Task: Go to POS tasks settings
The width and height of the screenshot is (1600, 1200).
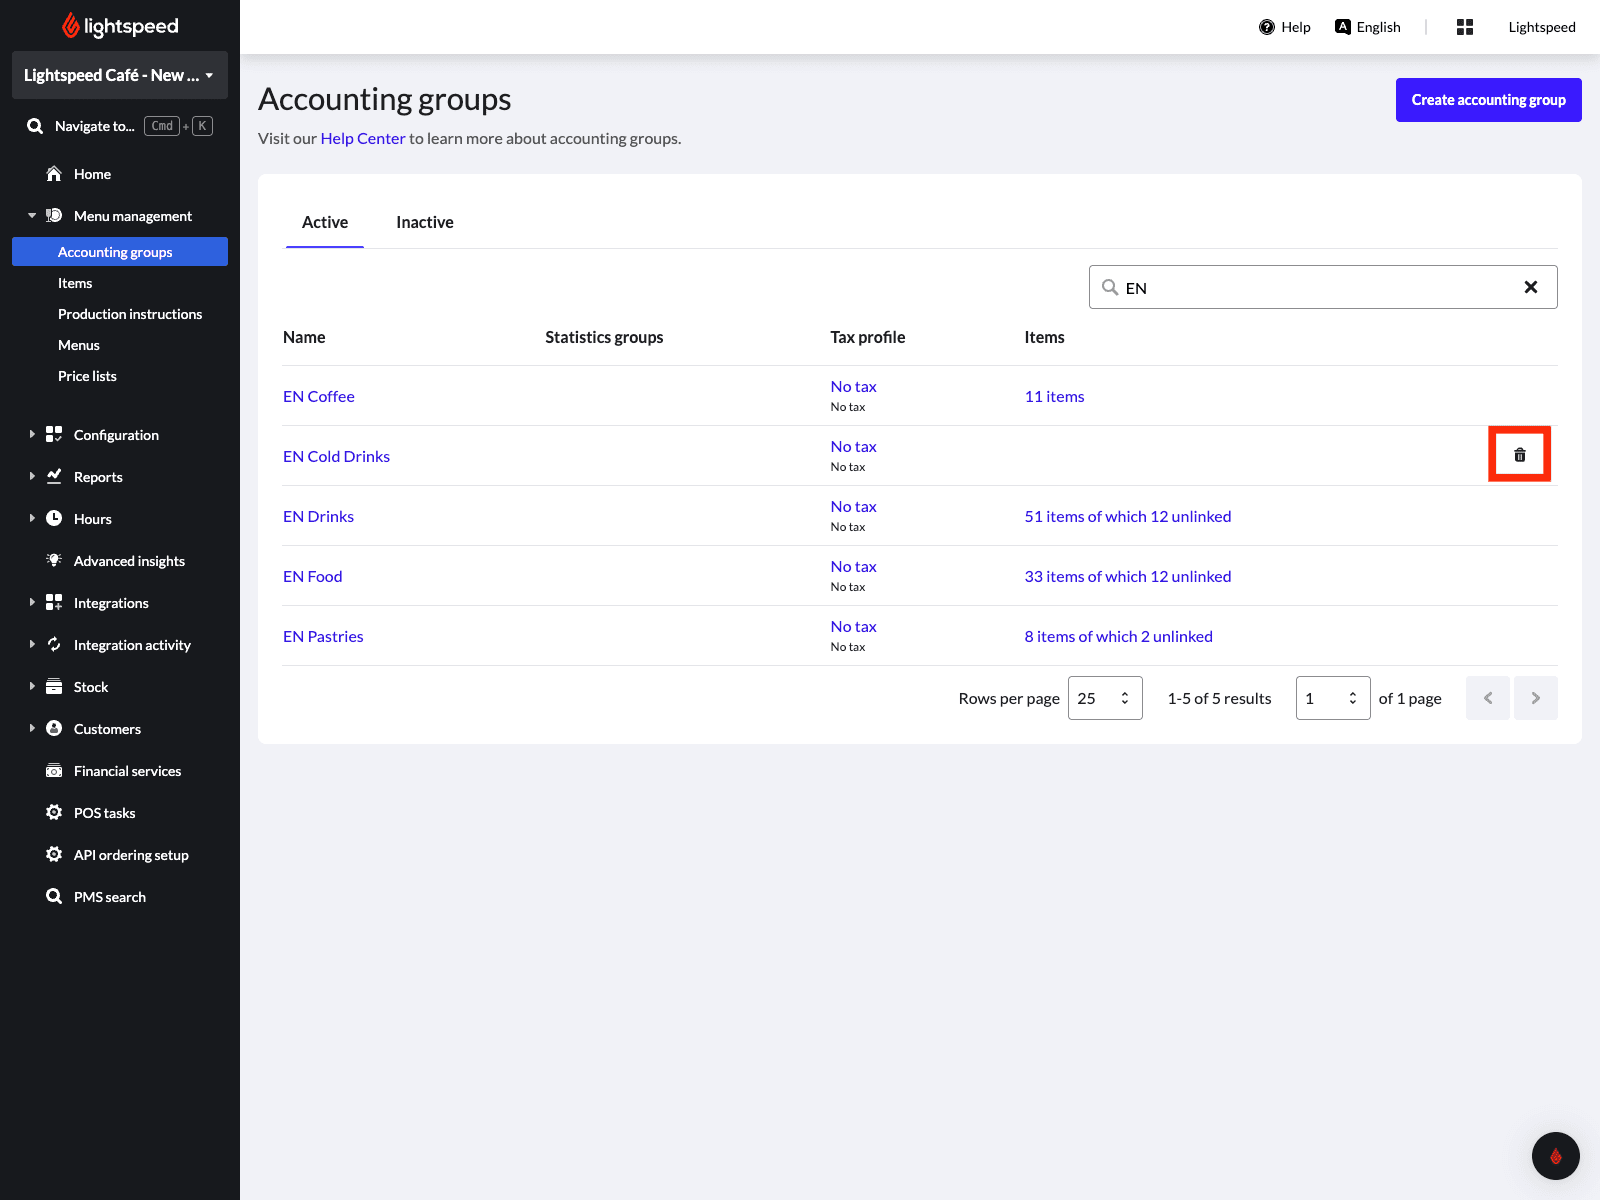Action: coord(104,813)
